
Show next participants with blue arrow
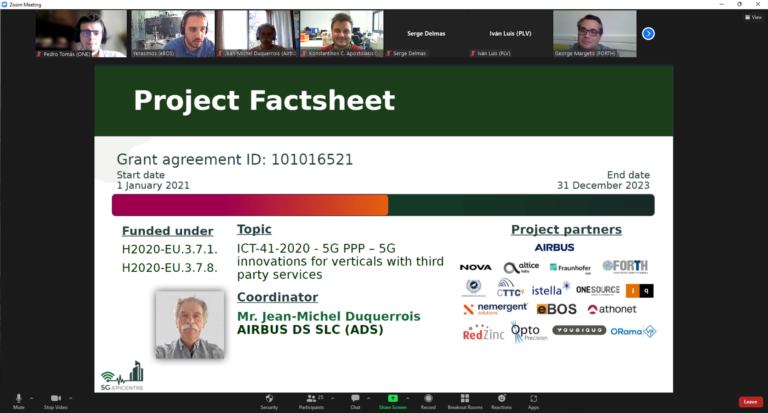648,33
